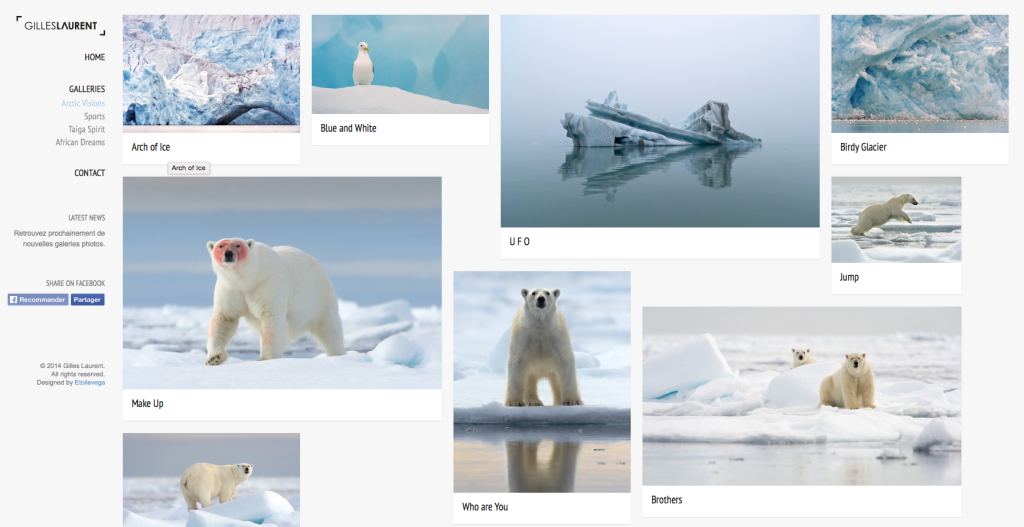This screenshot has height=527, width=1024.
Task: Follow the Etoilevega designer link
Action: [88, 382]
